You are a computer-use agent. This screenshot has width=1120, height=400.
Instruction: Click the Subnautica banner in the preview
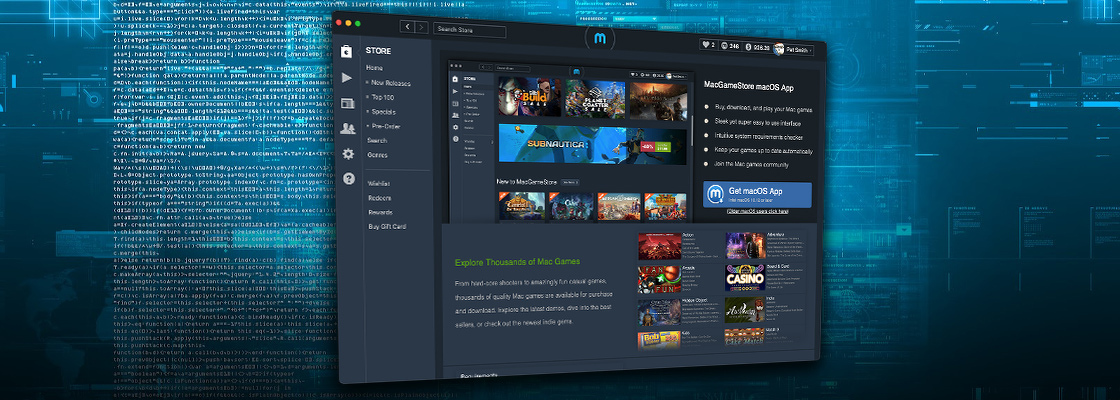click(594, 144)
